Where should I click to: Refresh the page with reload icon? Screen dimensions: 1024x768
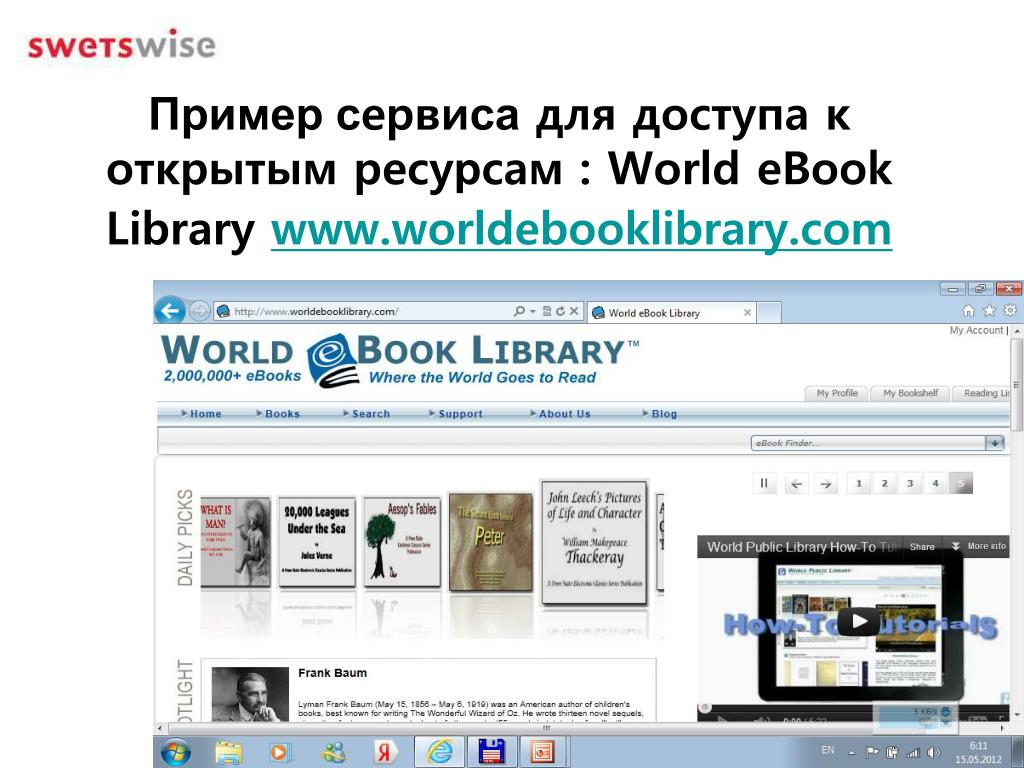[560, 312]
